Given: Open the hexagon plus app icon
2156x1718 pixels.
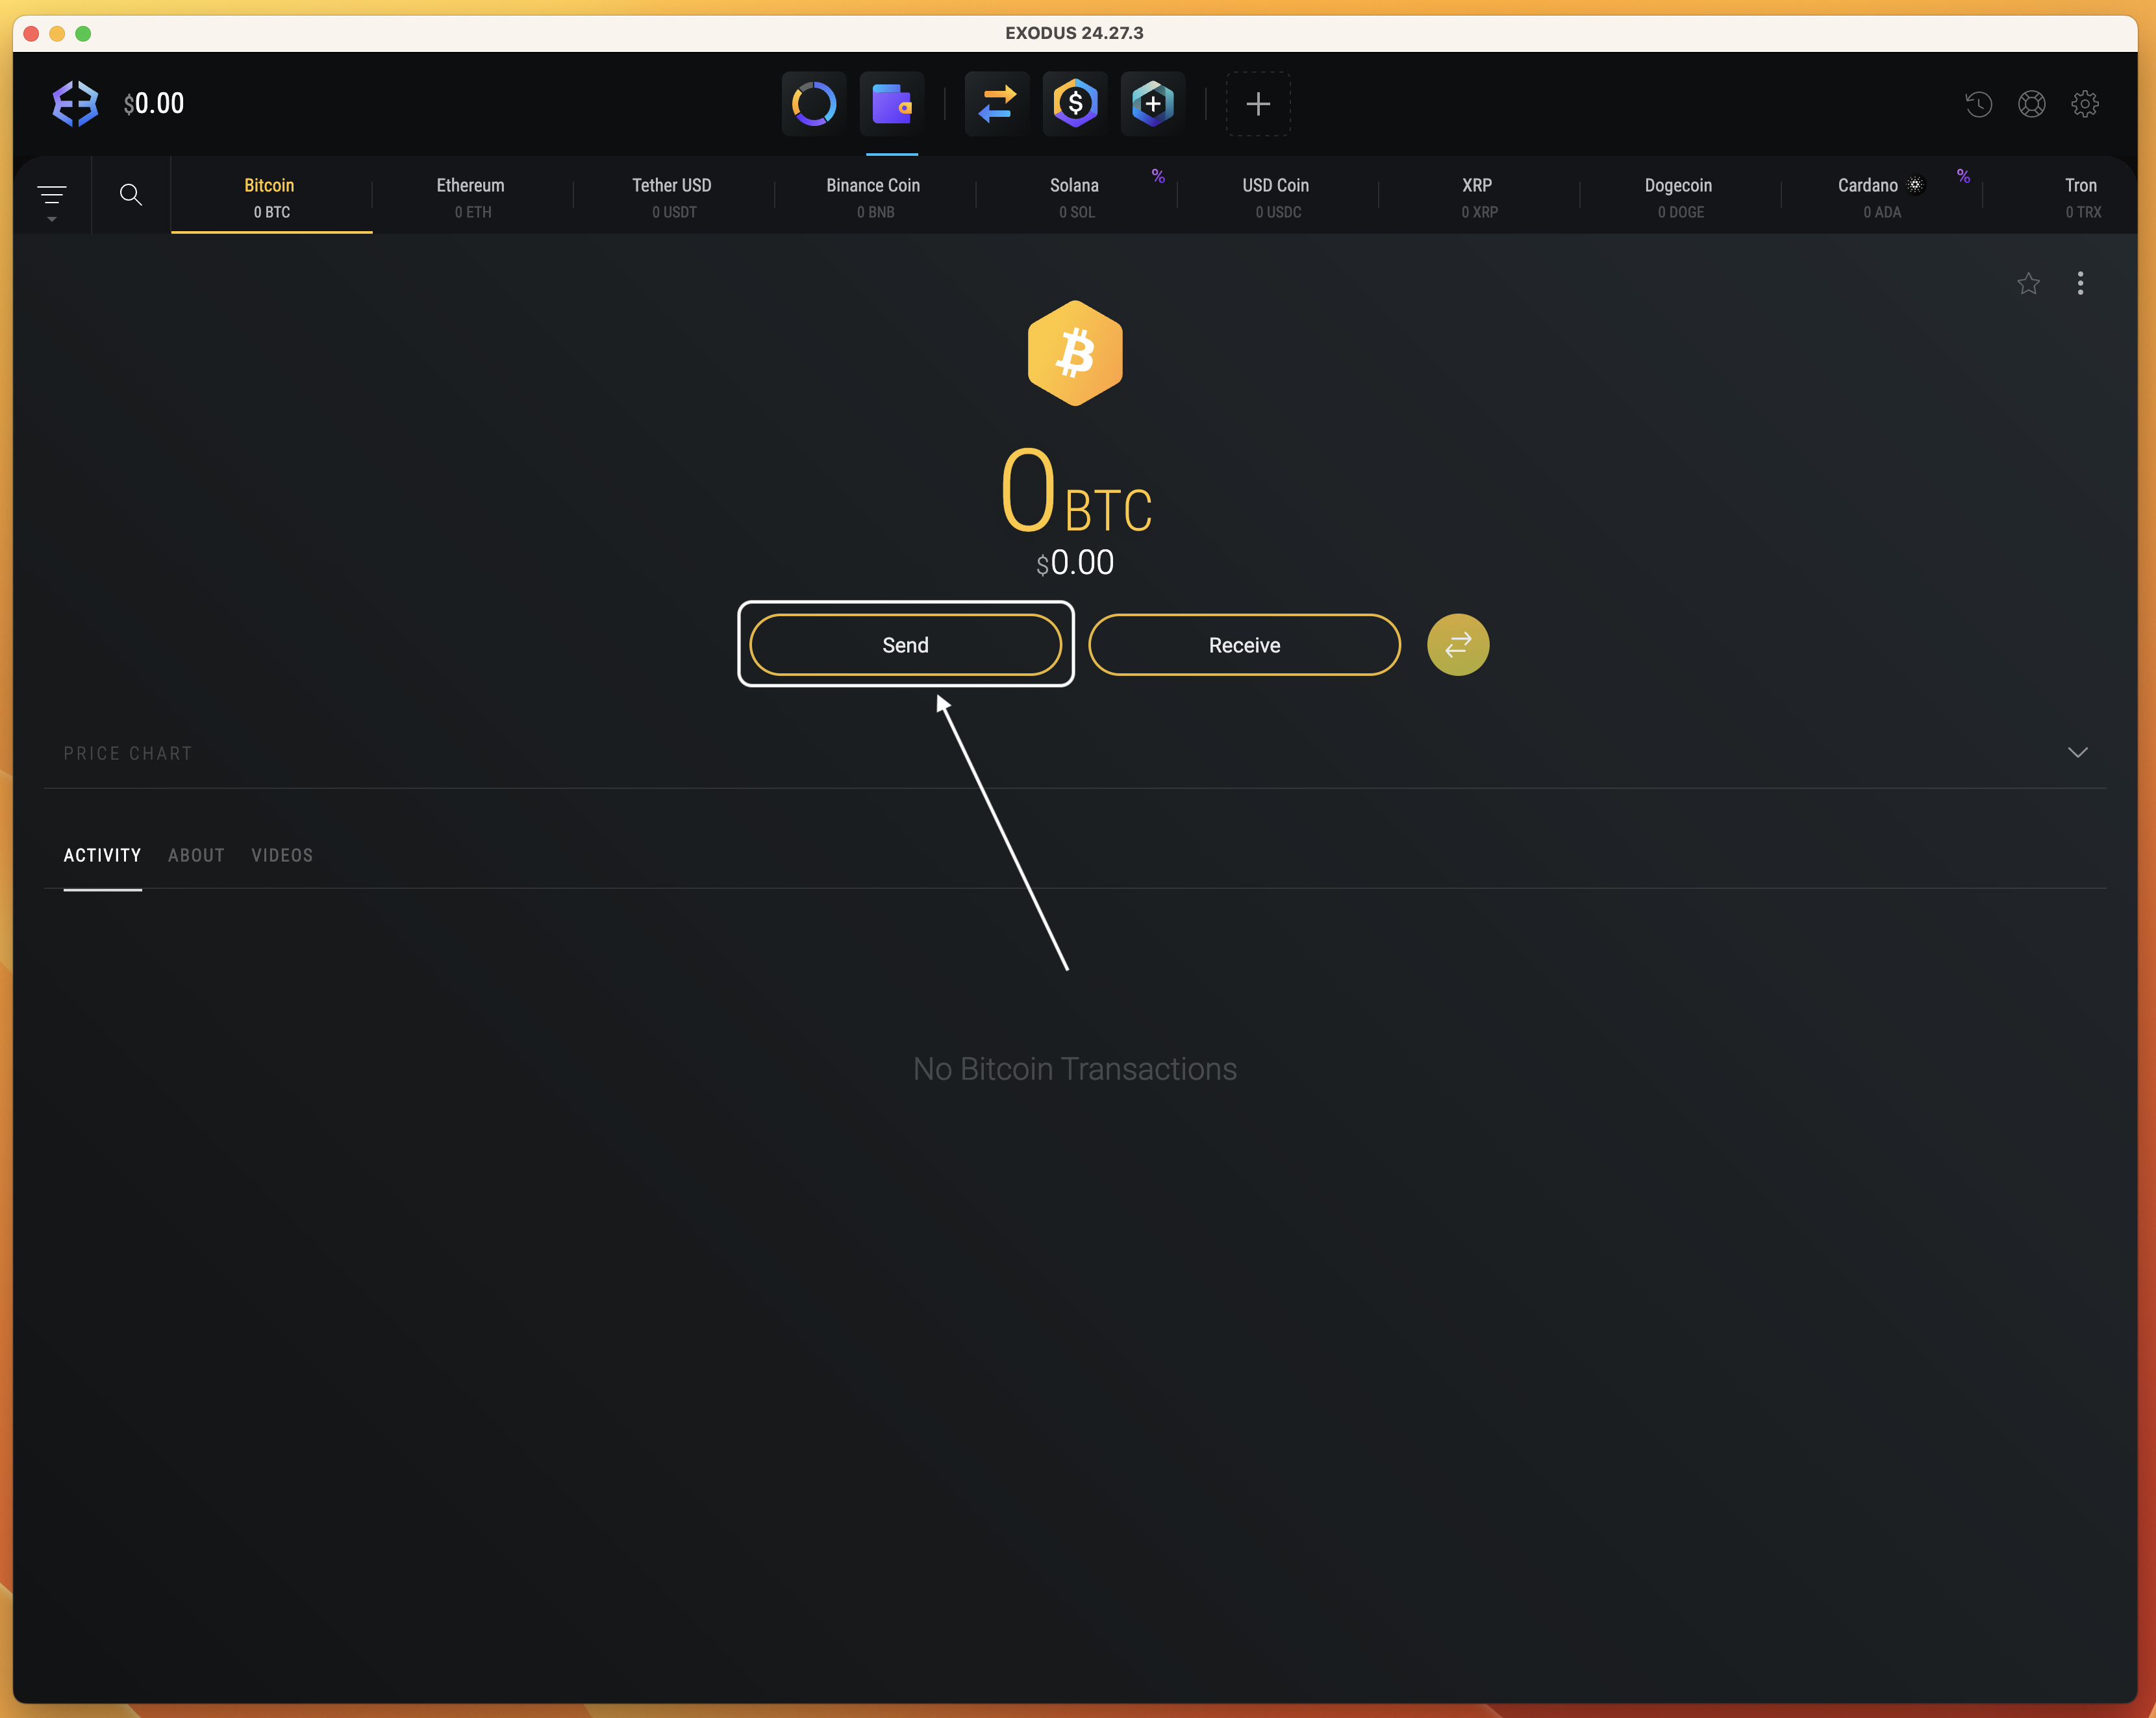Looking at the screenshot, I should click(1153, 104).
